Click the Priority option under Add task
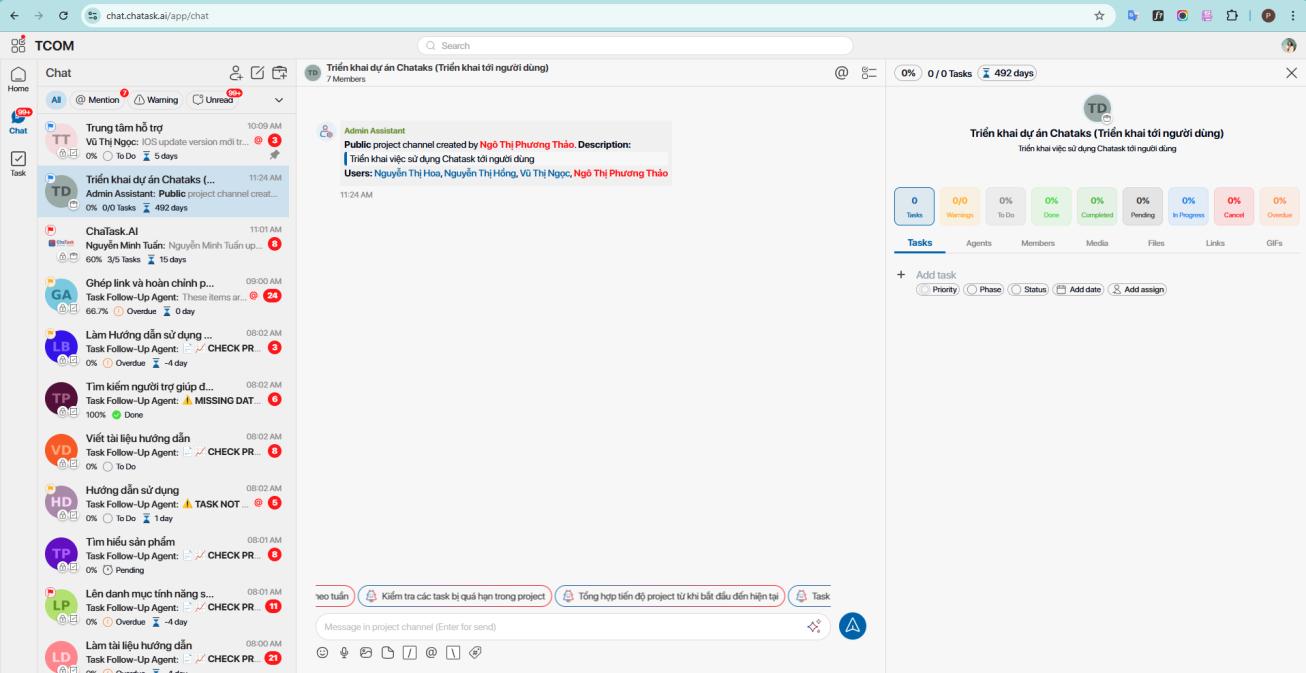This screenshot has width=1306, height=673. coord(938,289)
